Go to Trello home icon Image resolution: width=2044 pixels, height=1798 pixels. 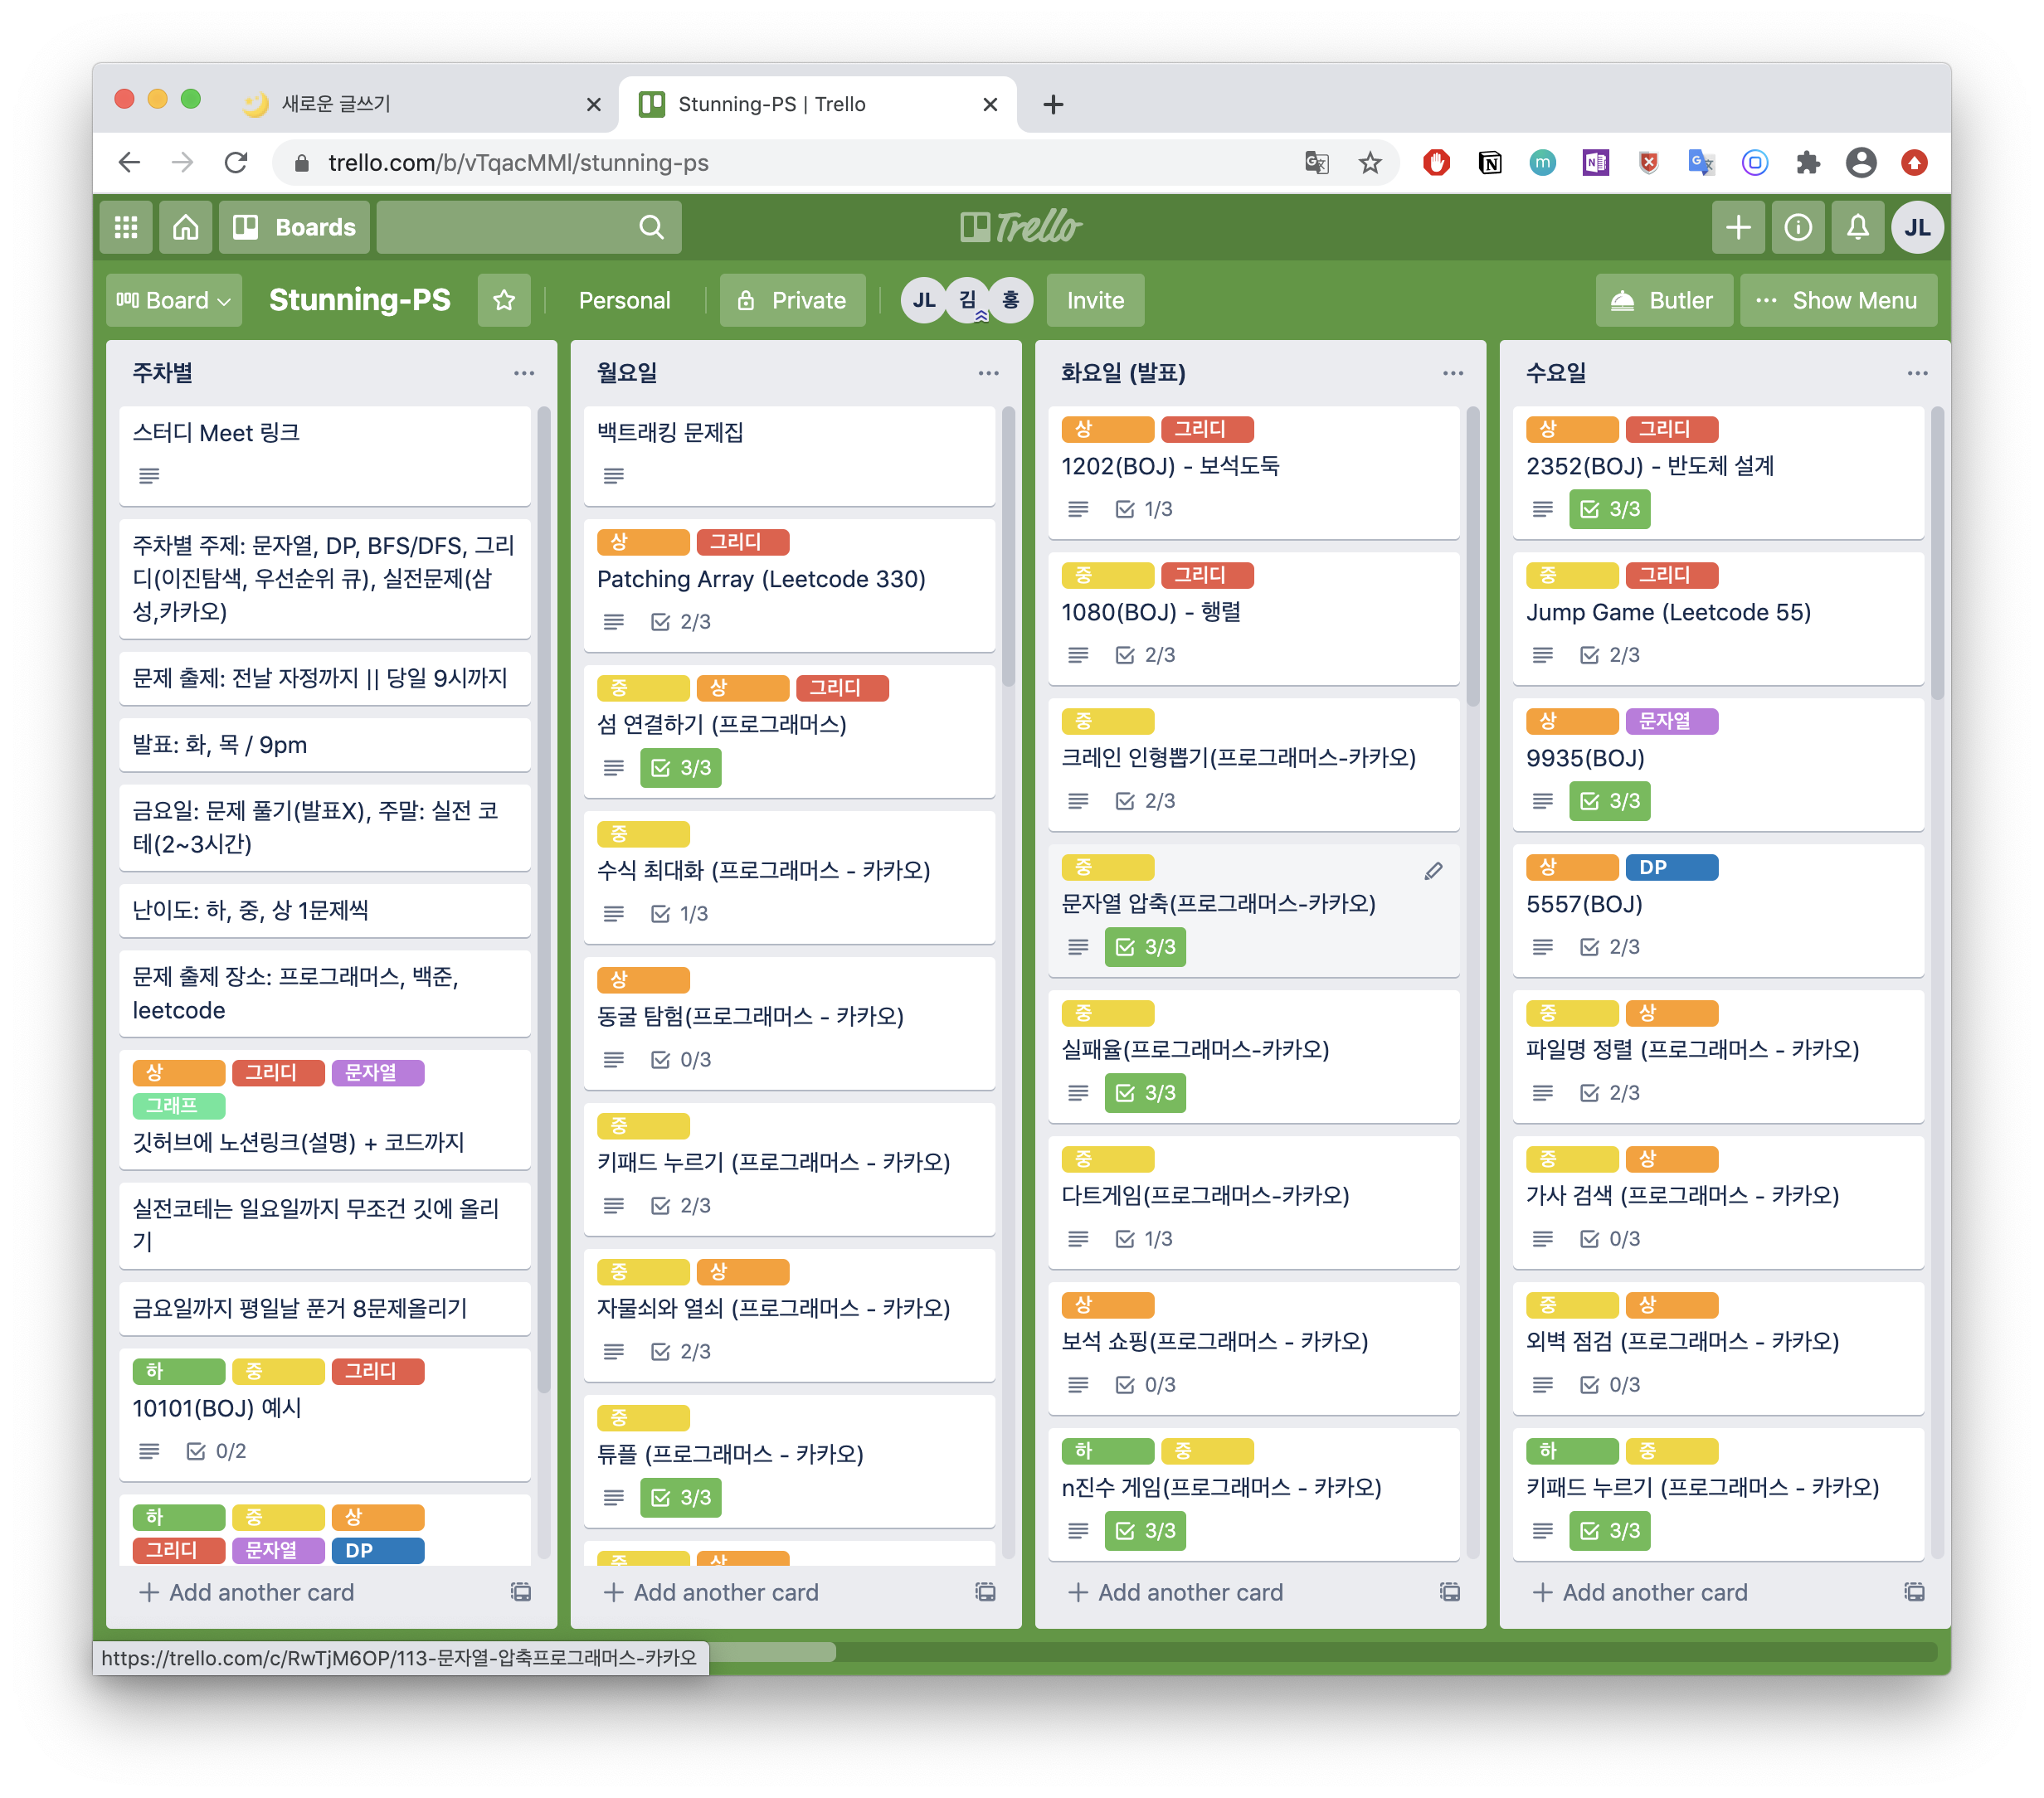pyautogui.click(x=186, y=228)
